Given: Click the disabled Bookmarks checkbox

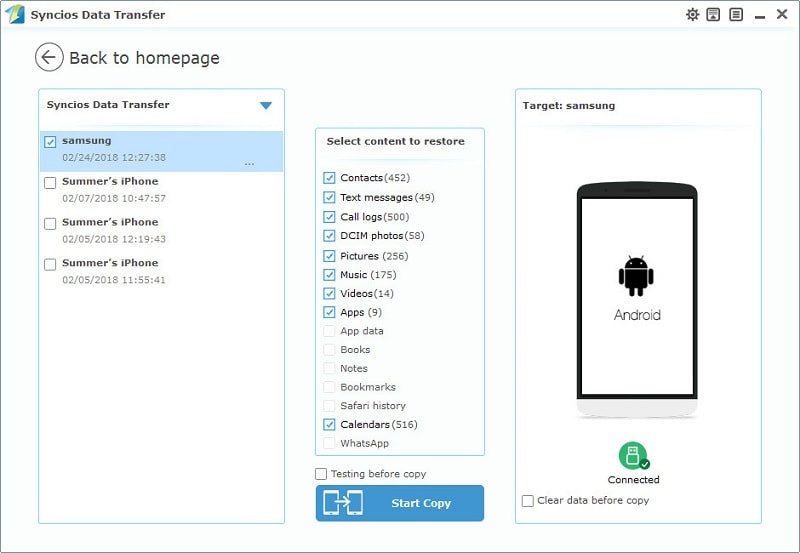Looking at the screenshot, I should [329, 387].
